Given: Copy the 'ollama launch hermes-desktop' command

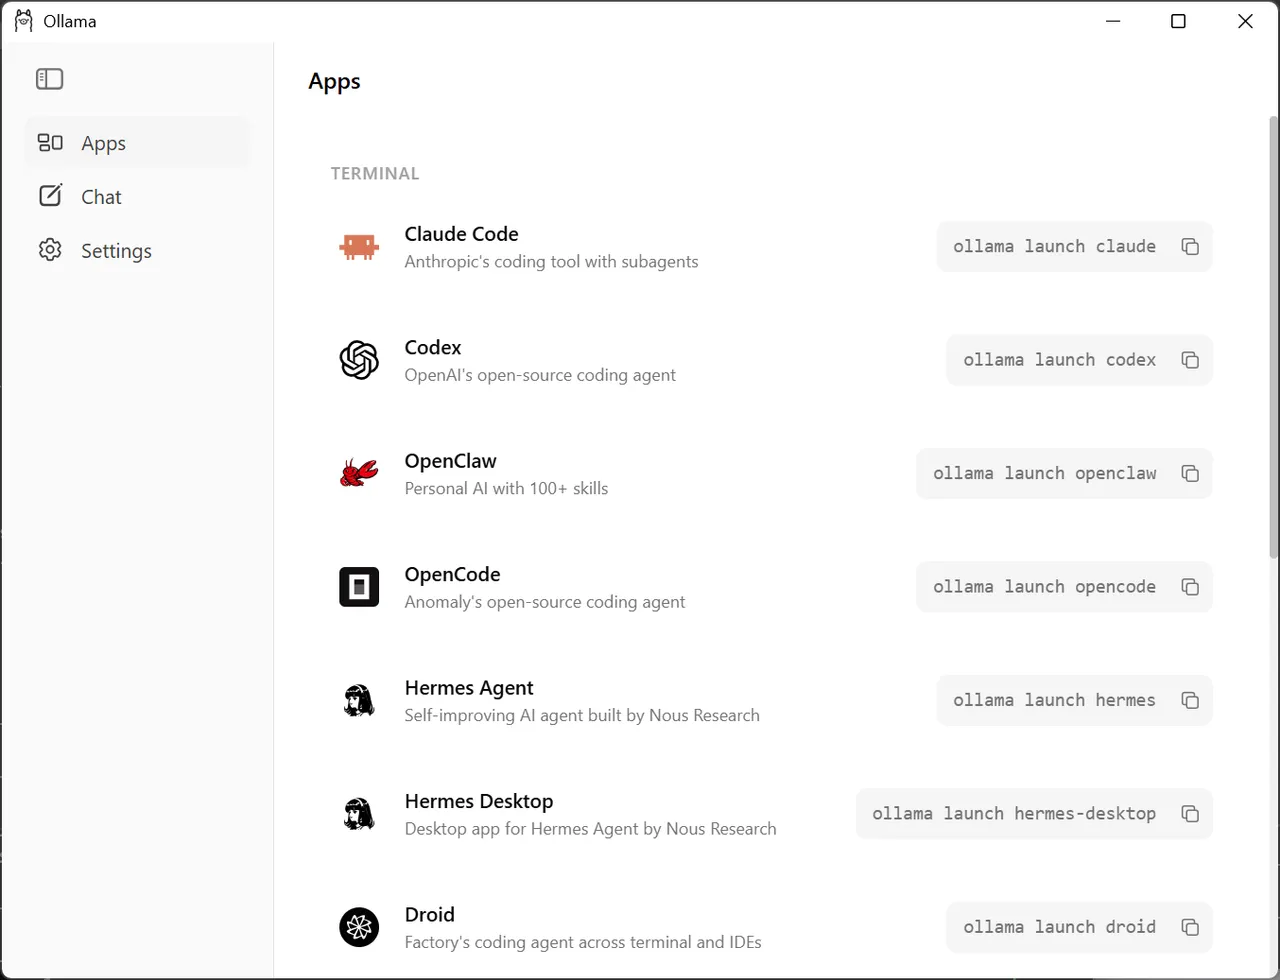Looking at the screenshot, I should pyautogui.click(x=1190, y=814).
